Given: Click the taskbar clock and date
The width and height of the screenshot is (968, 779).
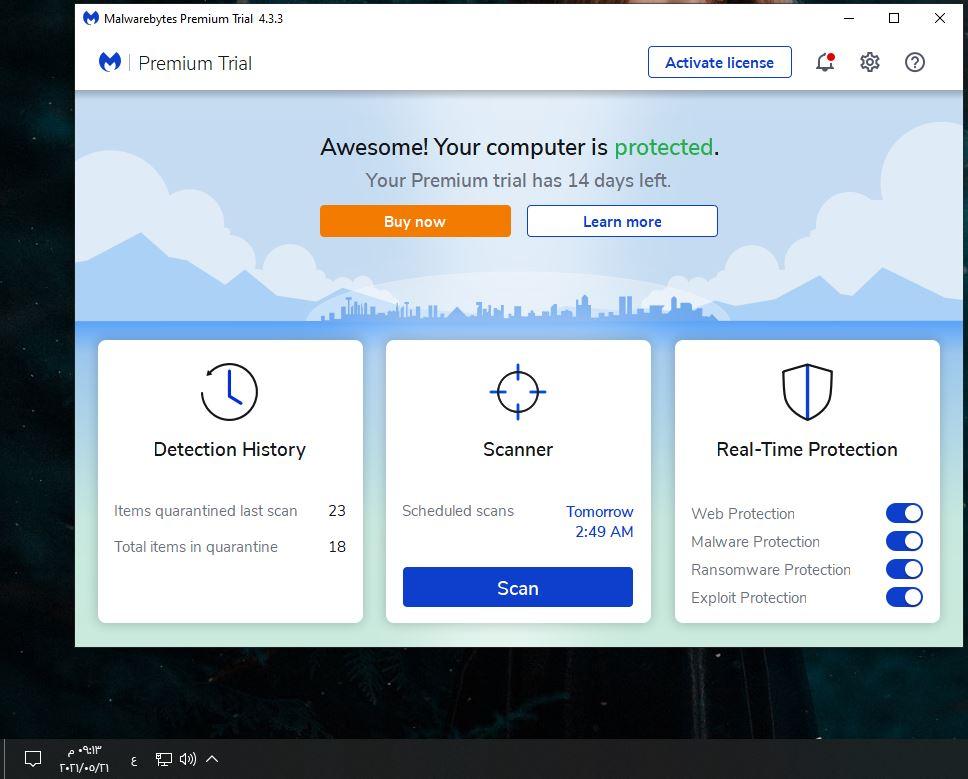Looking at the screenshot, I should (x=84, y=759).
